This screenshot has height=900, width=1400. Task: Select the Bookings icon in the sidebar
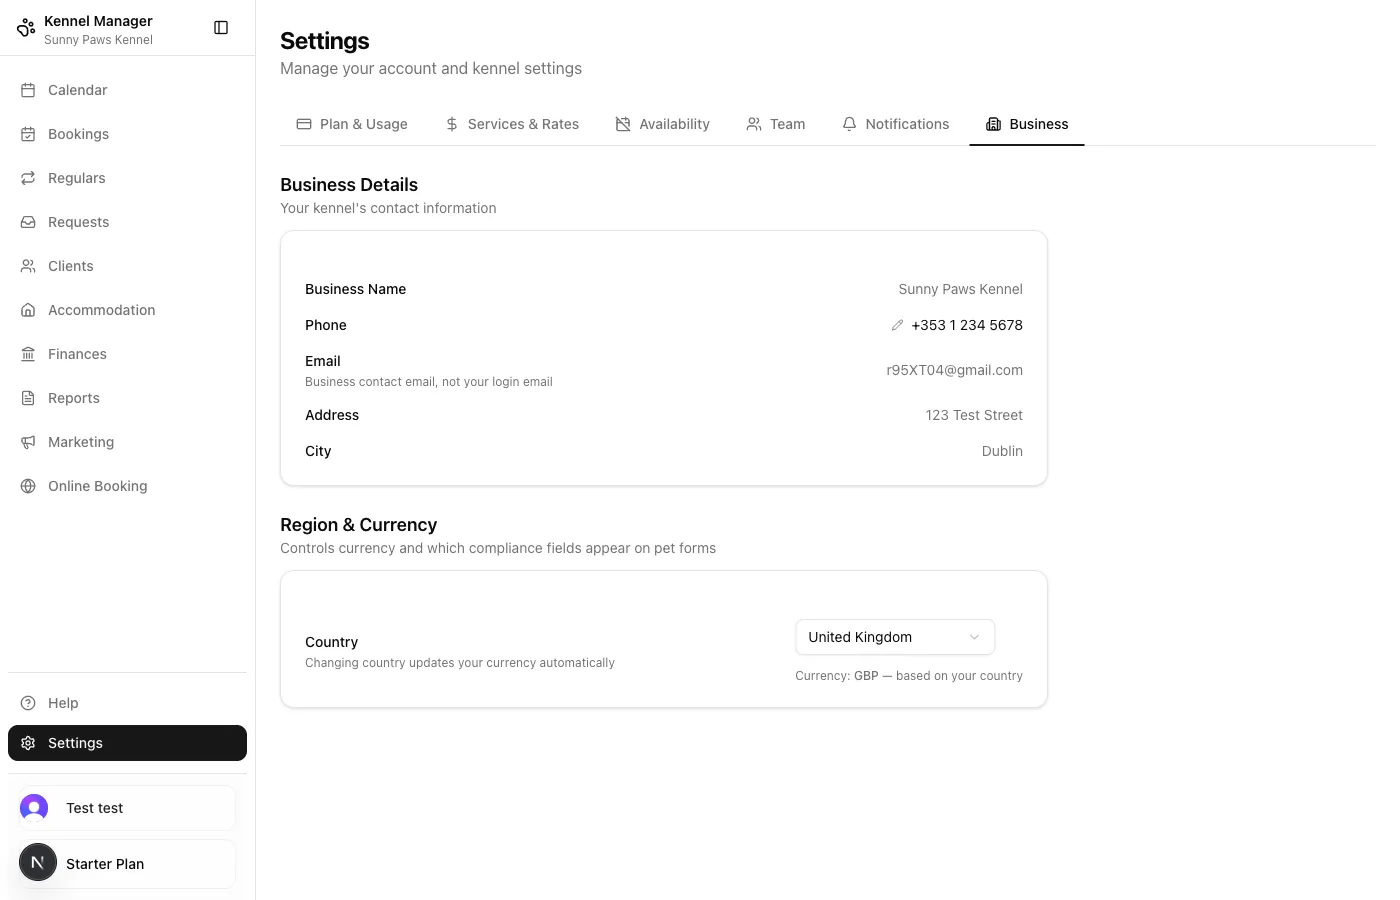coord(27,133)
